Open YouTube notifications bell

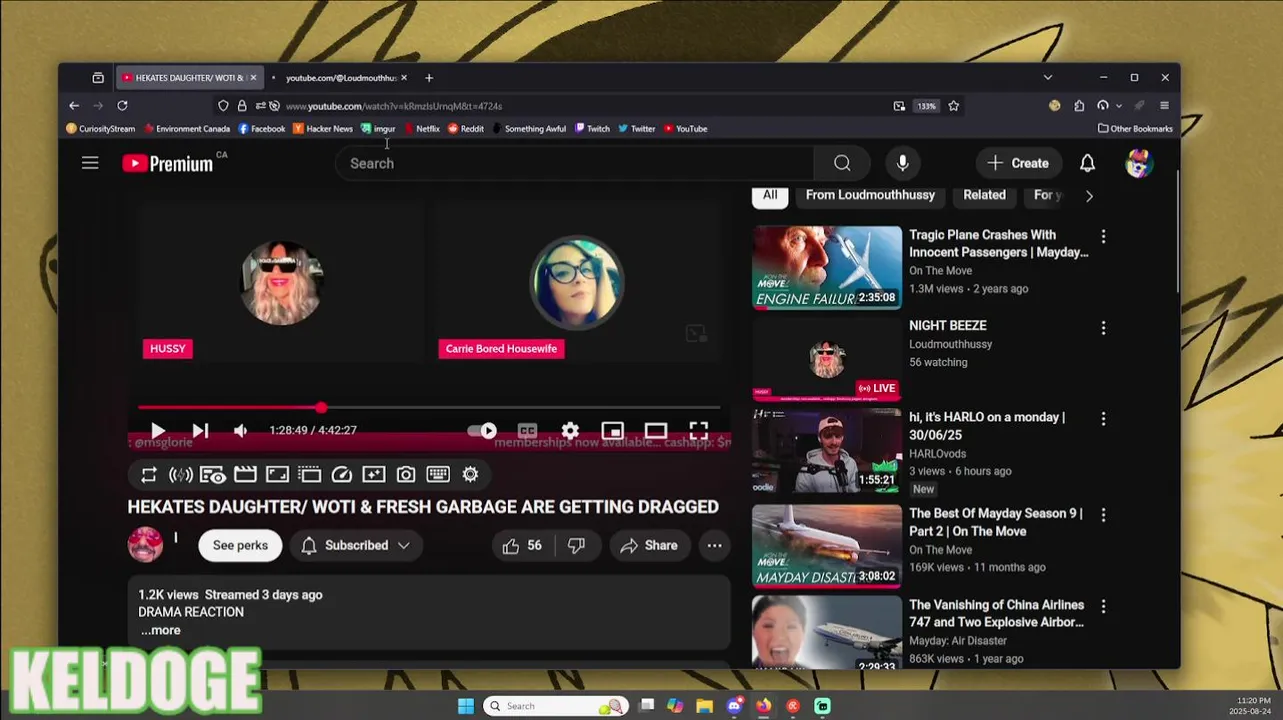coord(1087,163)
